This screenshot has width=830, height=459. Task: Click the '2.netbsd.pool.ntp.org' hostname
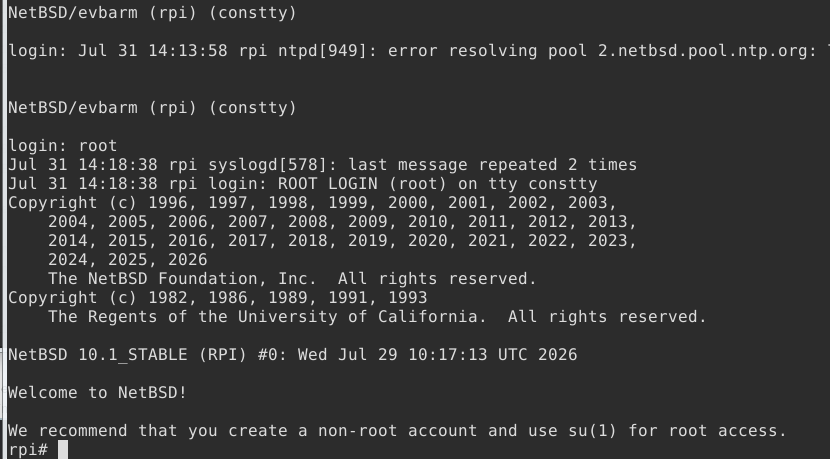tap(702, 51)
